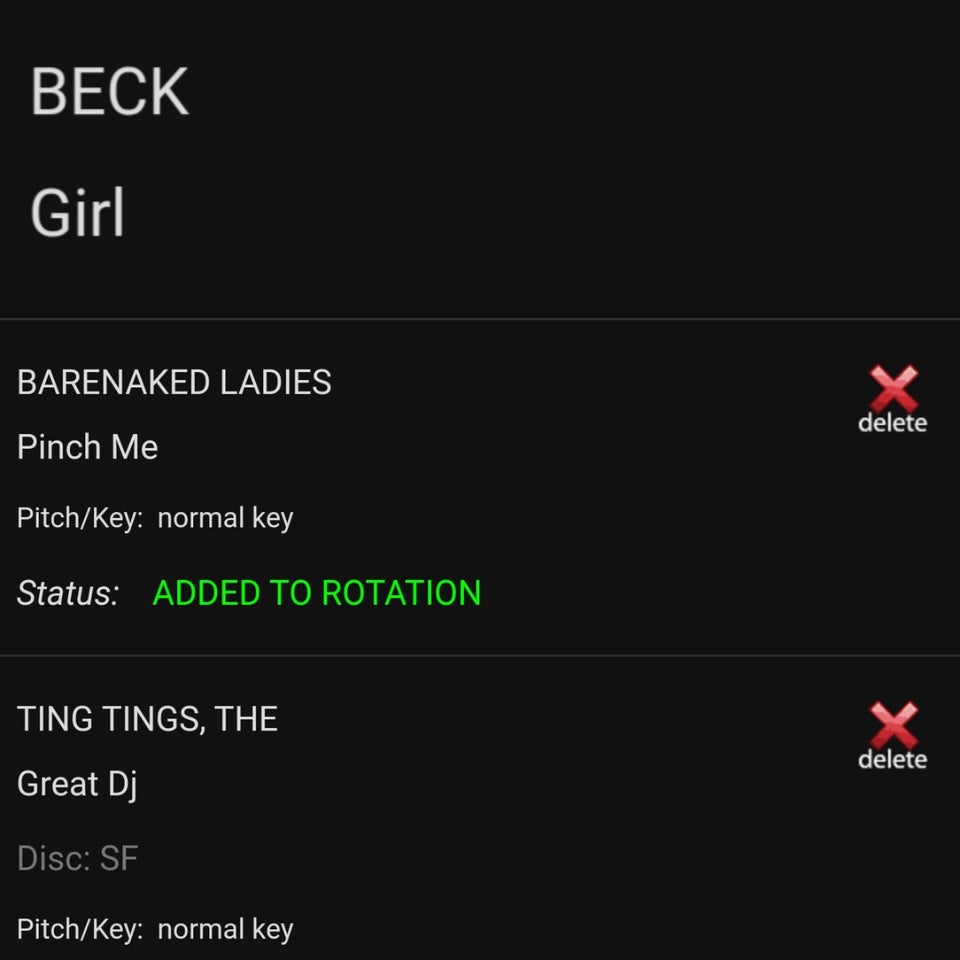Screen dimensions: 960x960
Task: Click the letter K in BECK heading
Action: tap(167, 92)
